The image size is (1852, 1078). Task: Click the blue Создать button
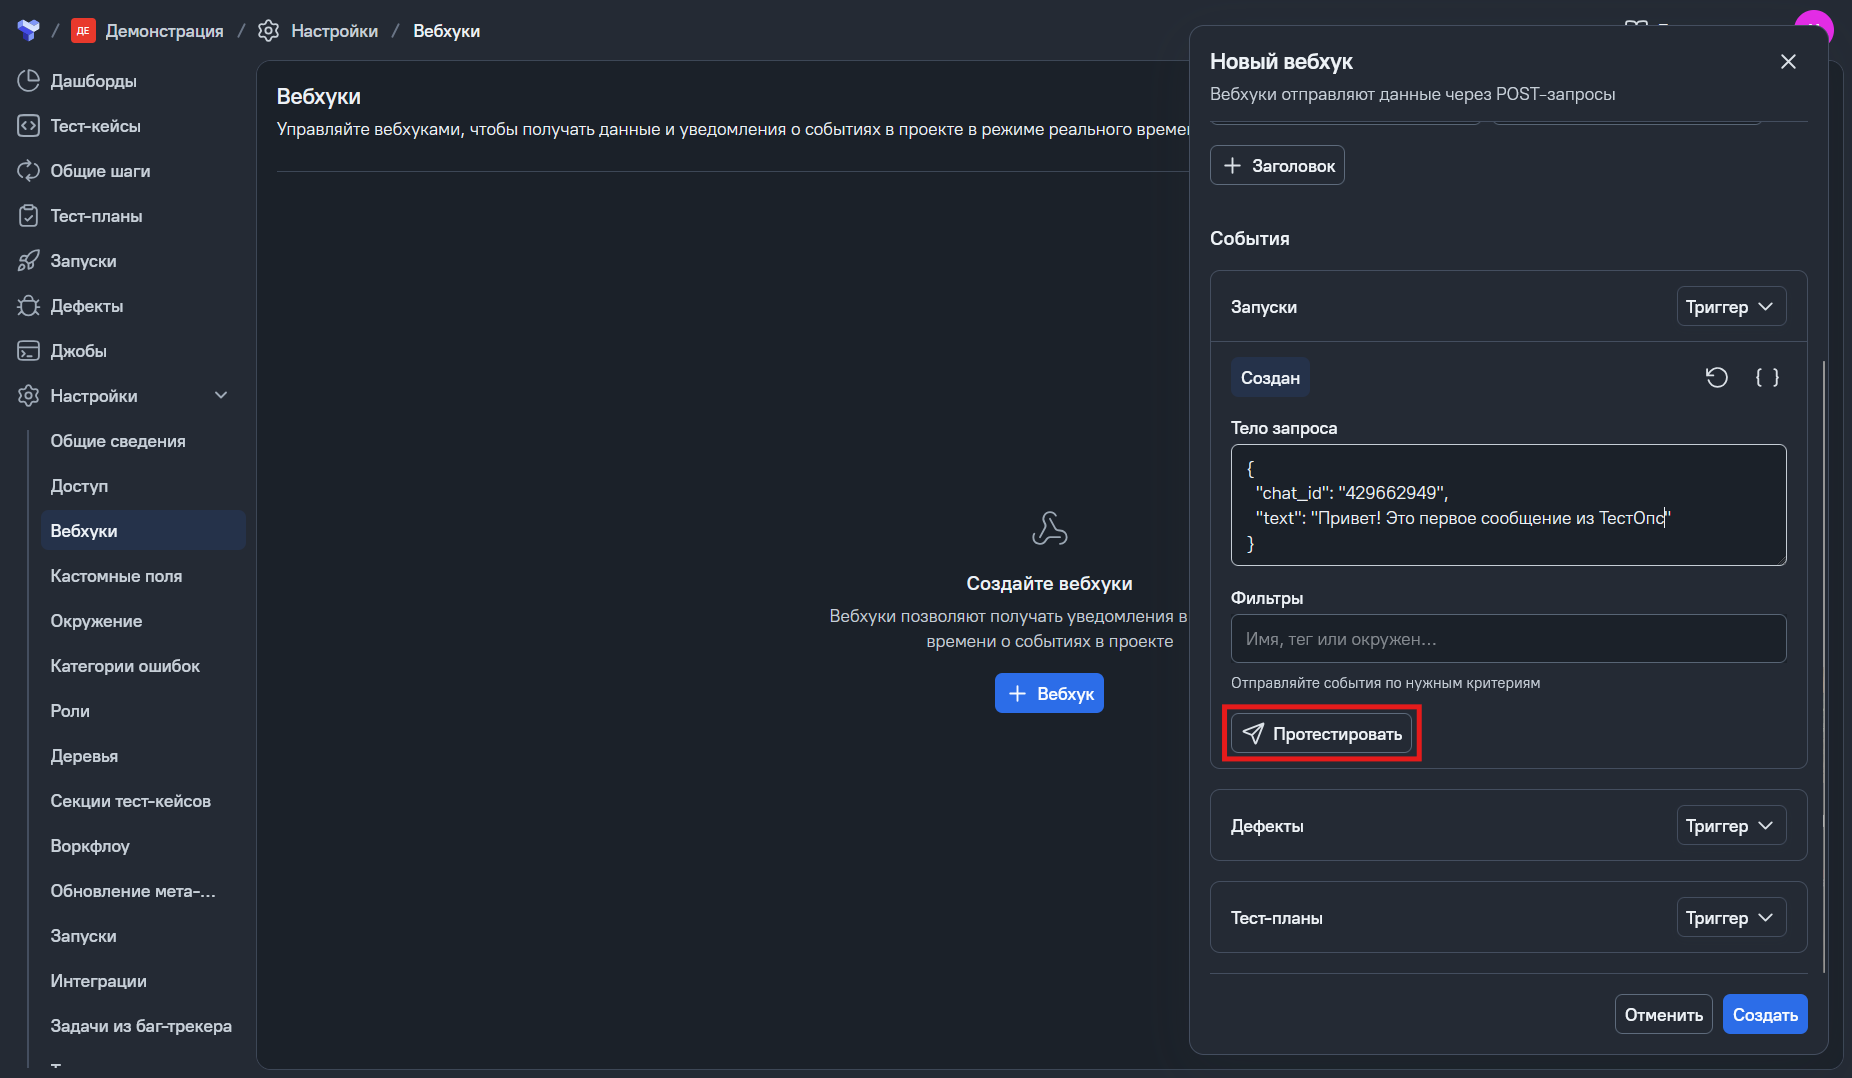[1764, 1015]
